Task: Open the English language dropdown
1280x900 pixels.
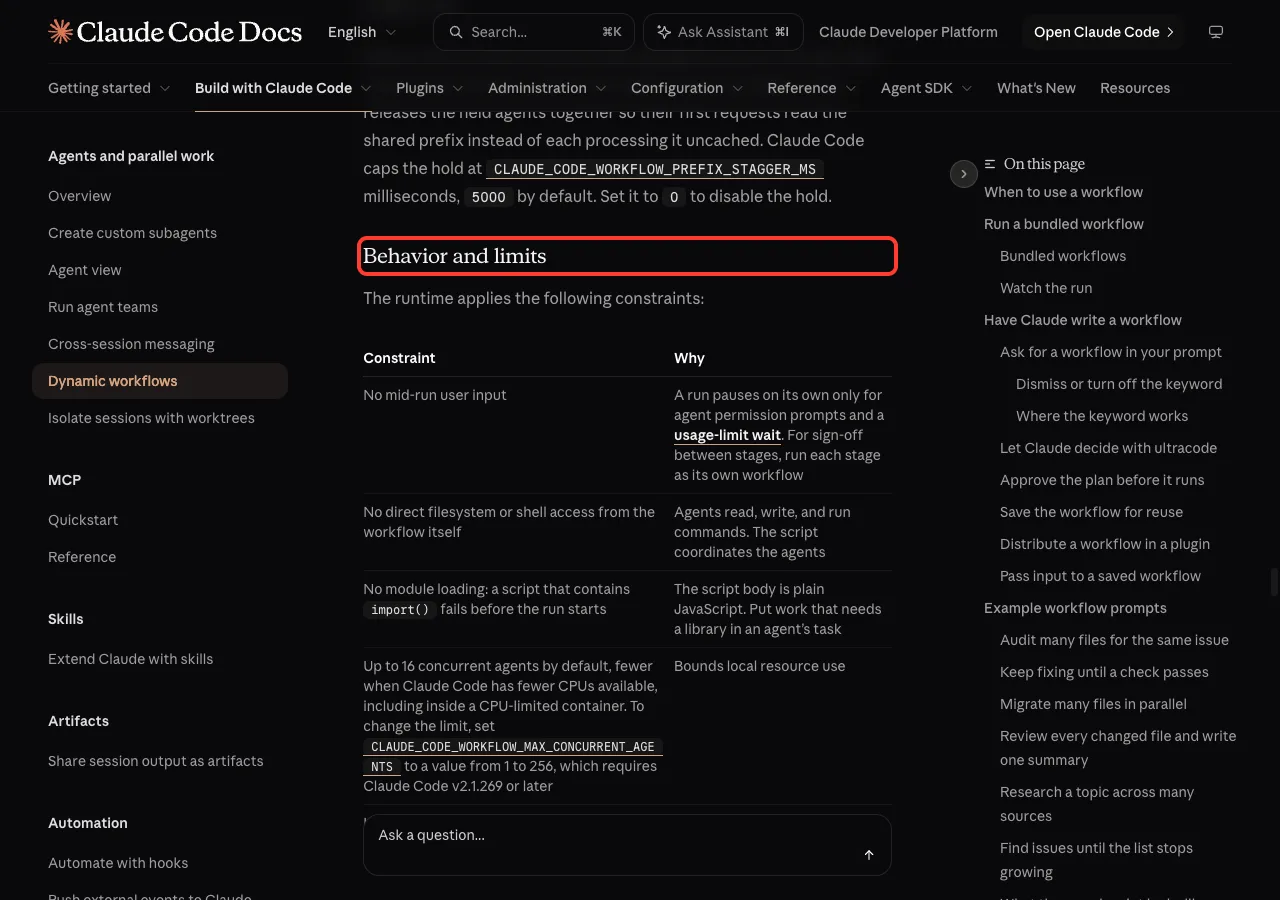Action: pyautogui.click(x=362, y=32)
